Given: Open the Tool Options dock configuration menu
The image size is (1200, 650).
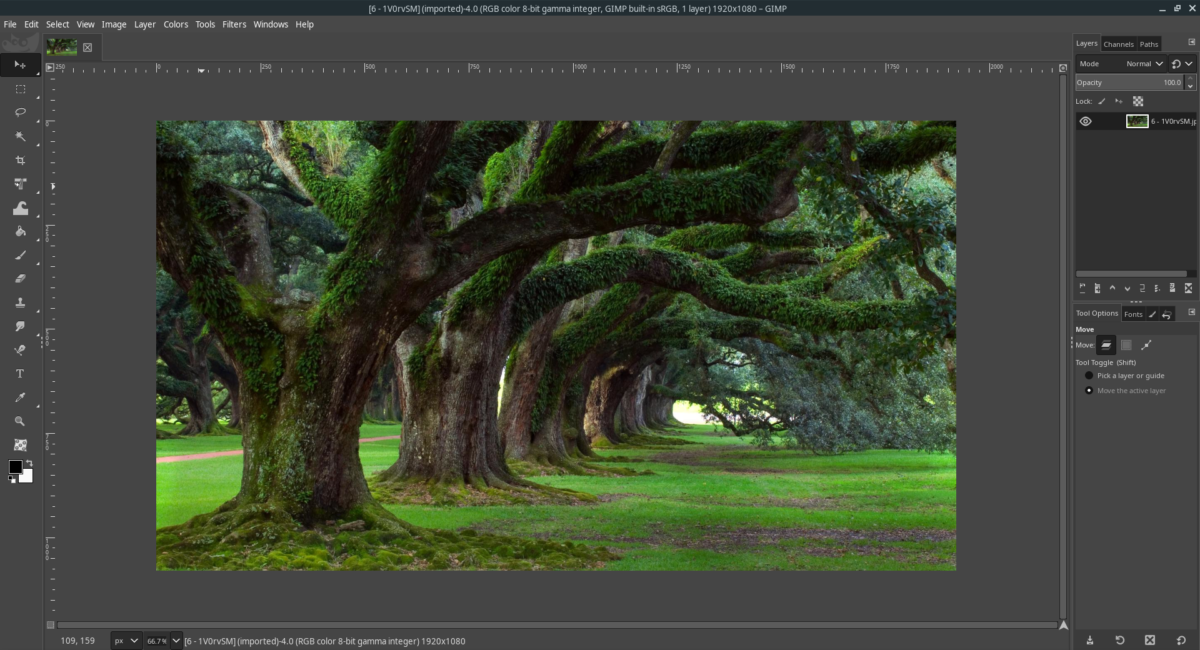Looking at the screenshot, I should (x=1192, y=313).
